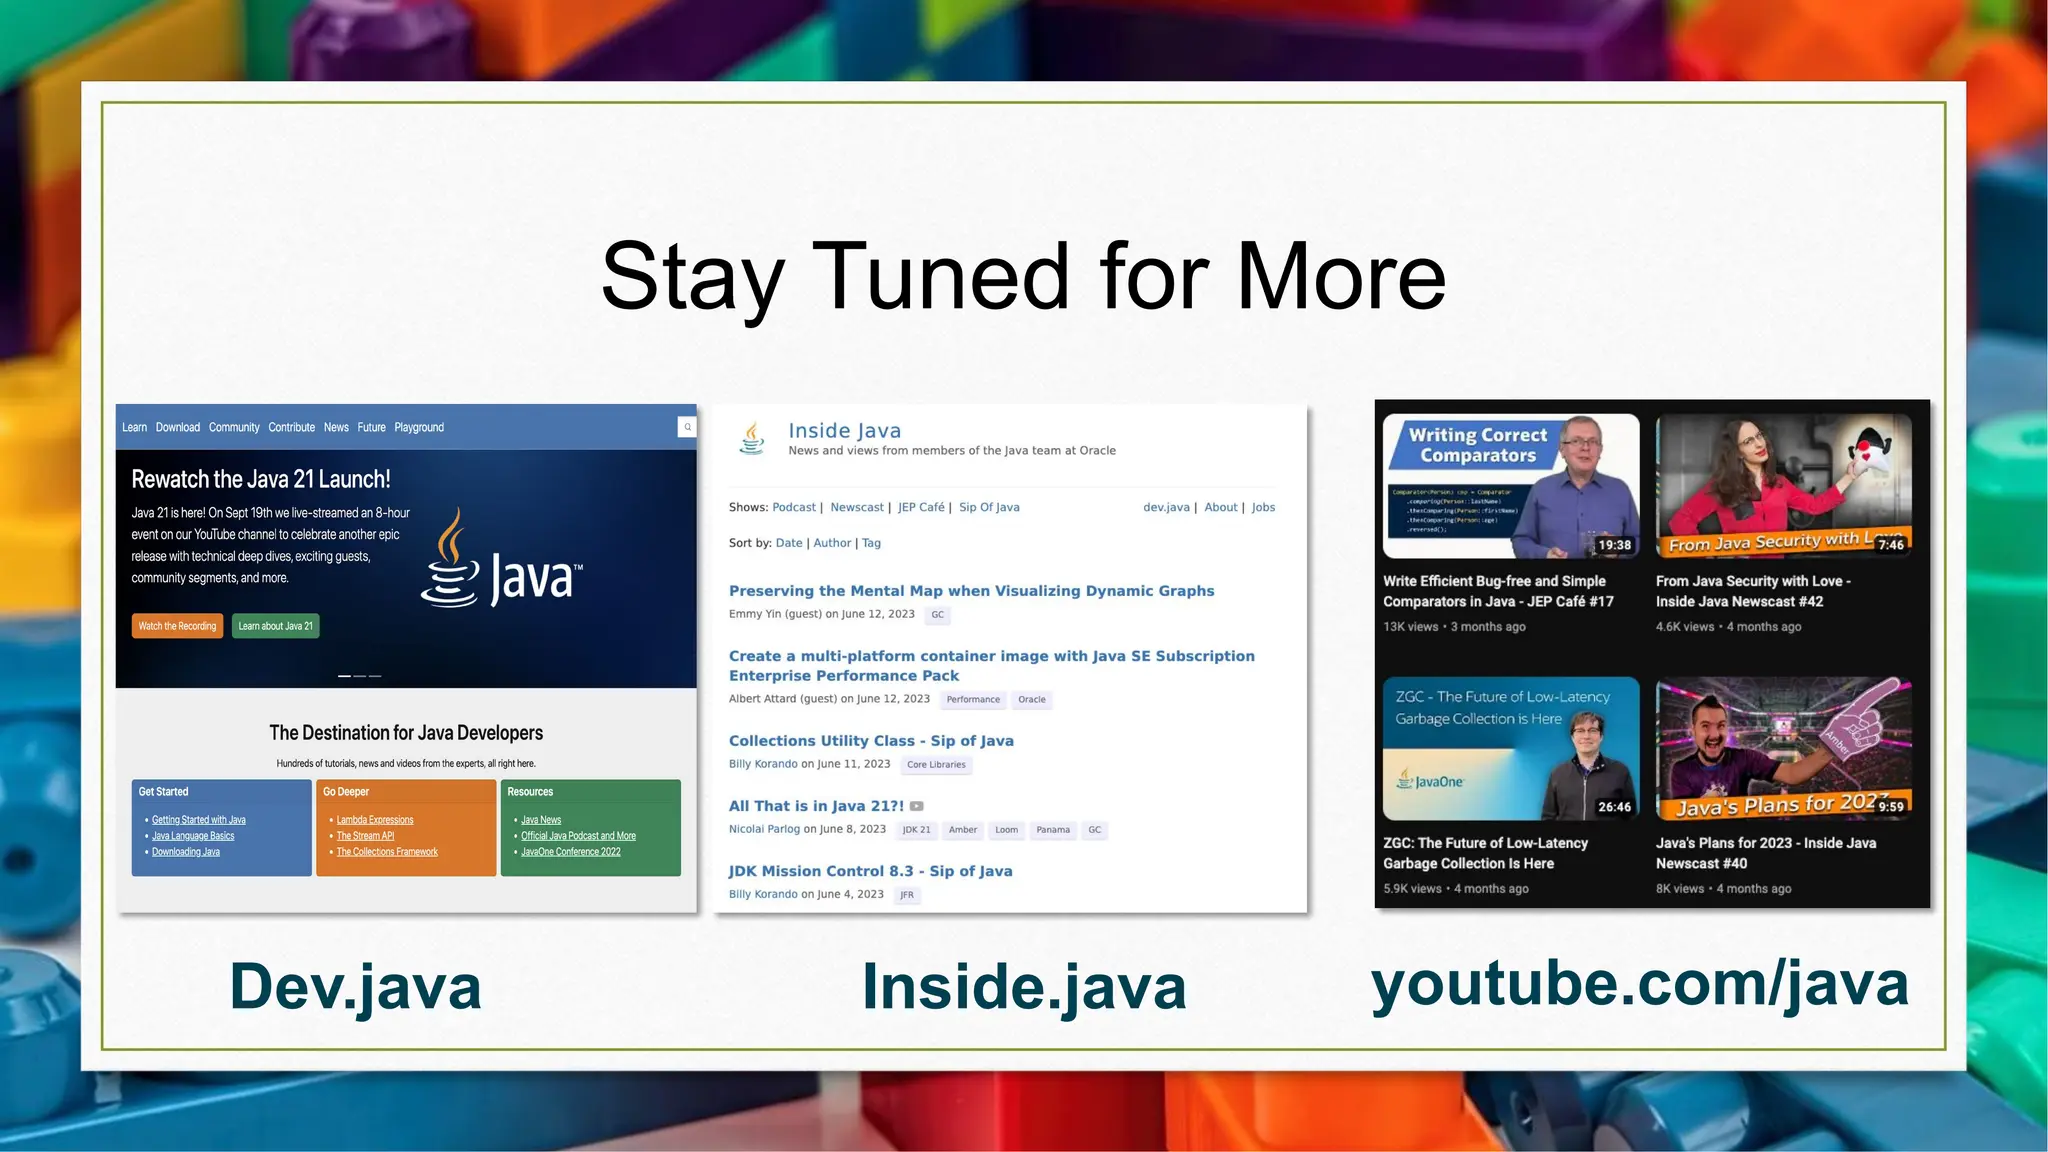The width and height of the screenshot is (2048, 1152).
Task: Select Community in Dev.java navigation
Action: 234,427
